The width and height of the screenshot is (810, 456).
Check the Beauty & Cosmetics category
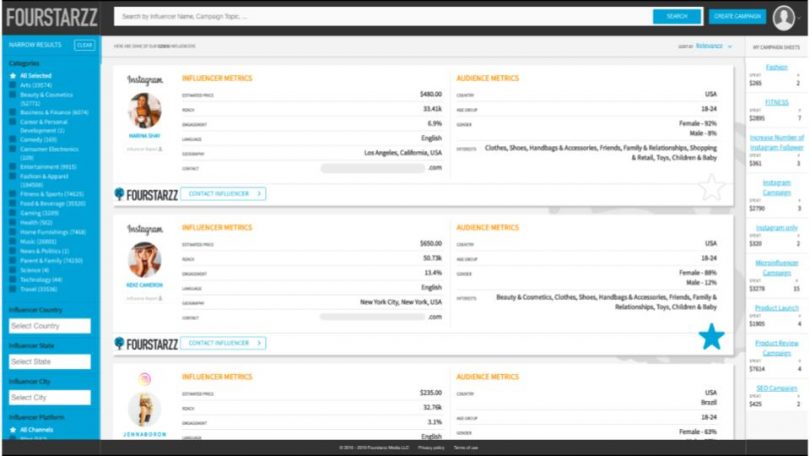[13, 95]
